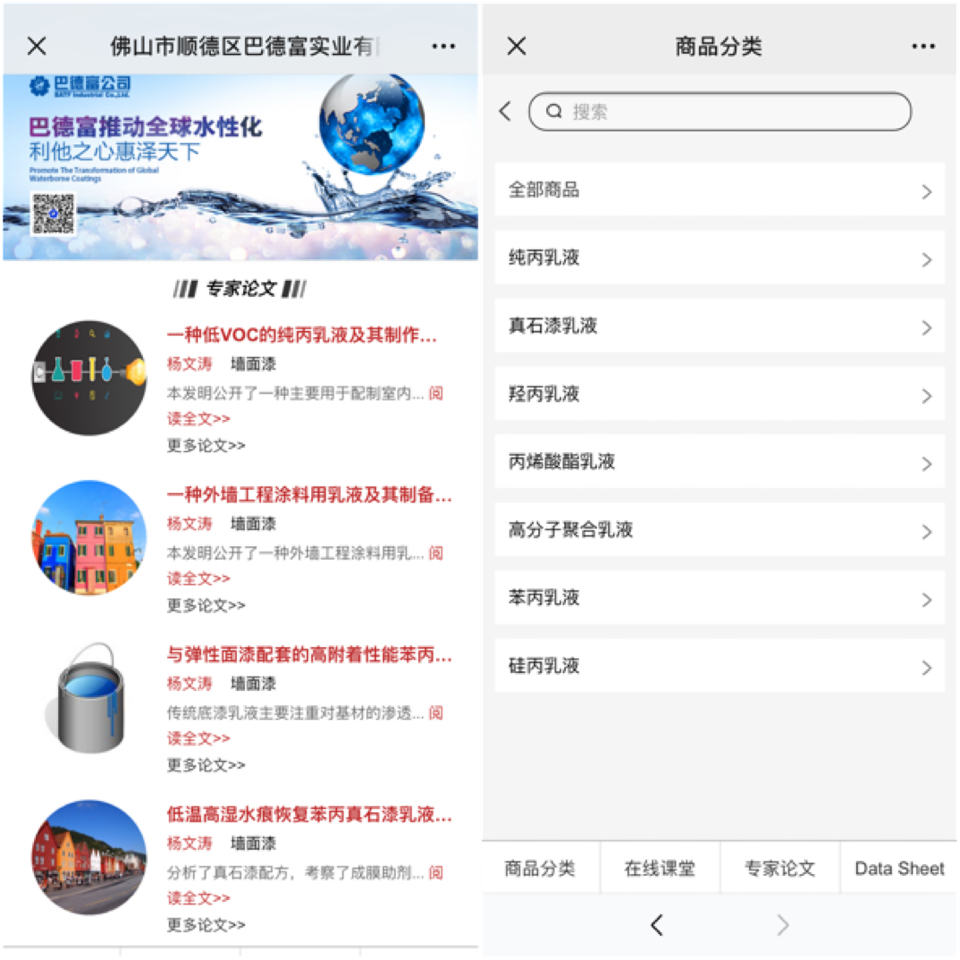The image size is (960, 960).
Task: Open the article 低温高湿水痕恢复苯丙真石漆乳液...
Action: click(x=309, y=814)
